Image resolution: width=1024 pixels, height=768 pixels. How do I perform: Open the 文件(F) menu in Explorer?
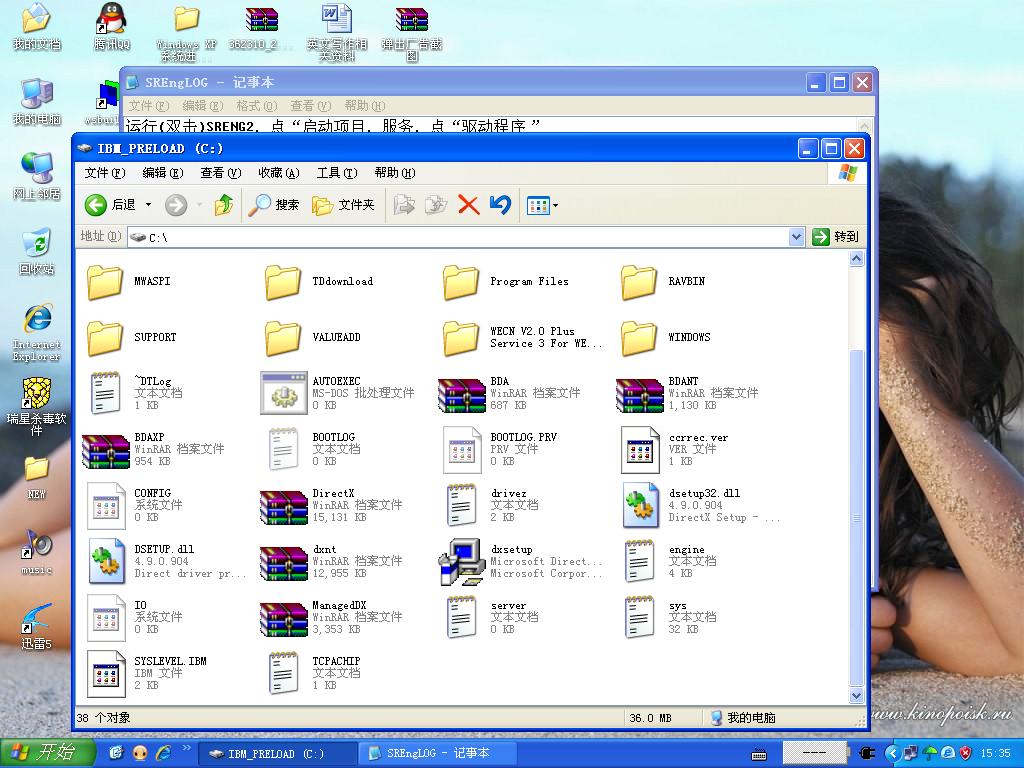pos(104,173)
